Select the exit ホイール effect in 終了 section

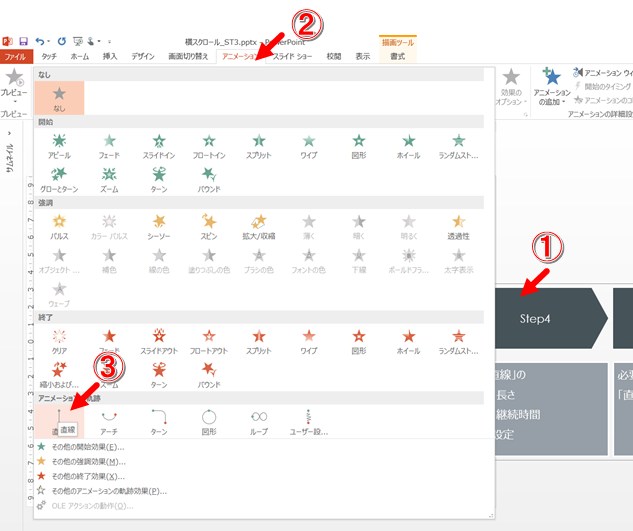tap(409, 342)
